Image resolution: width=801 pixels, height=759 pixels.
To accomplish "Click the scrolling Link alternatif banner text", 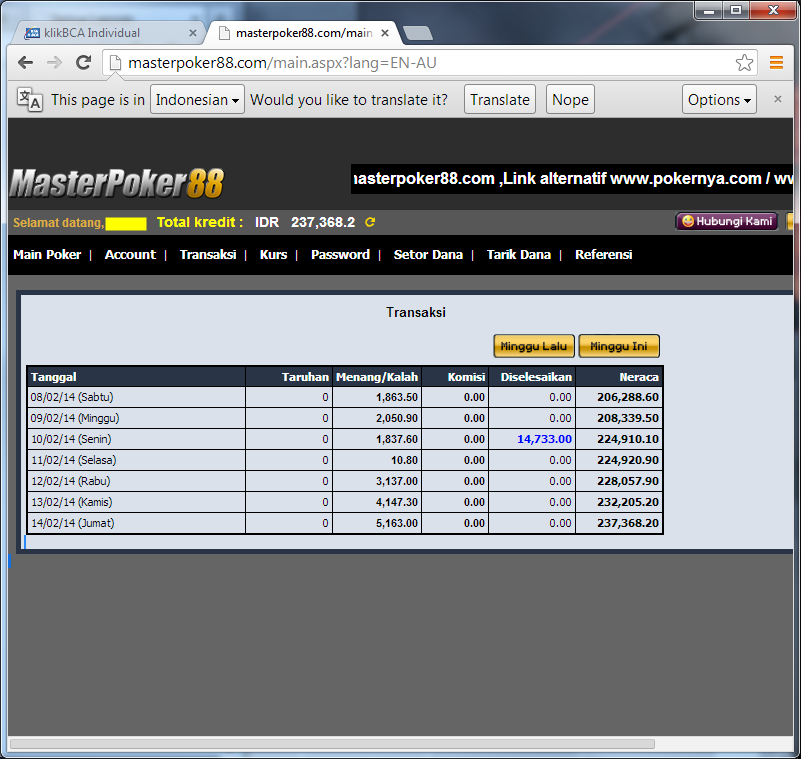I will tap(572, 179).
